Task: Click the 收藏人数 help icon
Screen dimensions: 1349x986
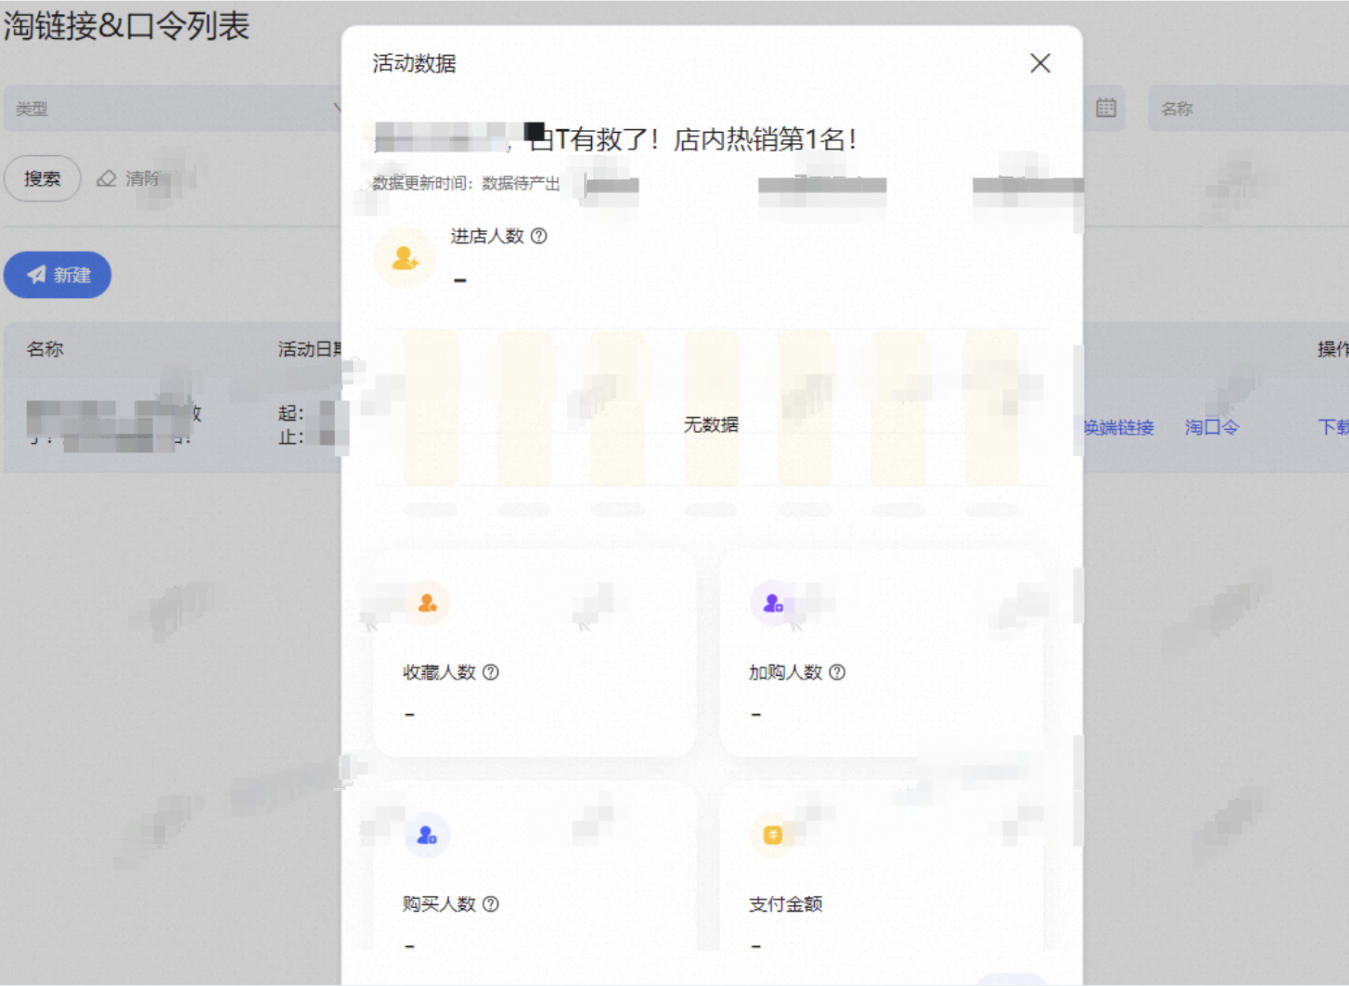Action: click(491, 672)
